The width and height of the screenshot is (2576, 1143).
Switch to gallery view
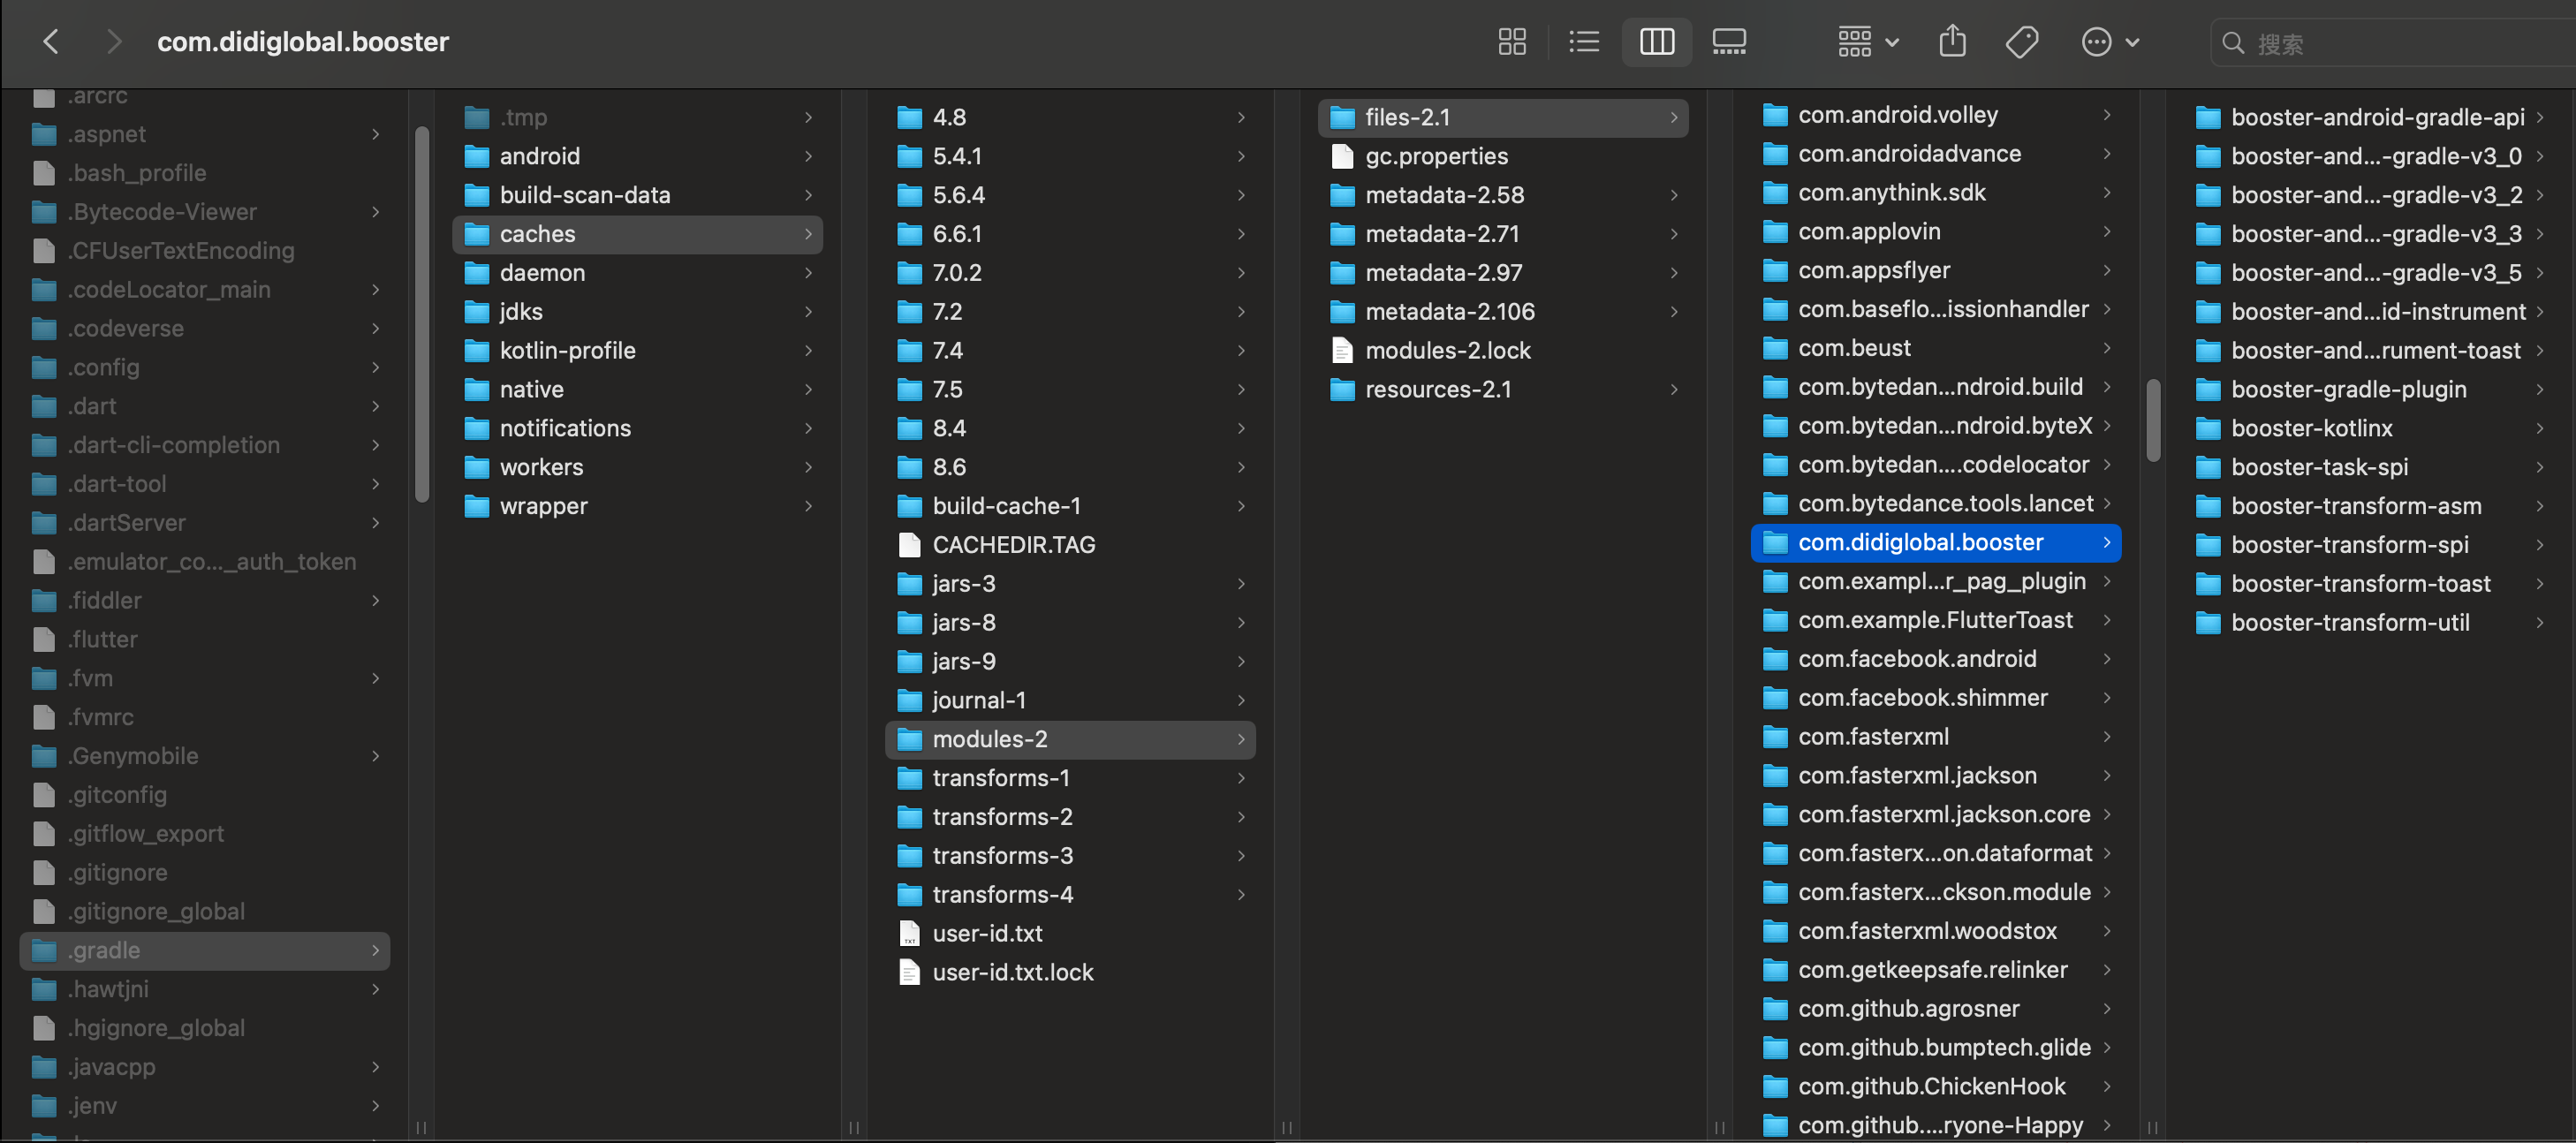pyautogui.click(x=1728, y=42)
